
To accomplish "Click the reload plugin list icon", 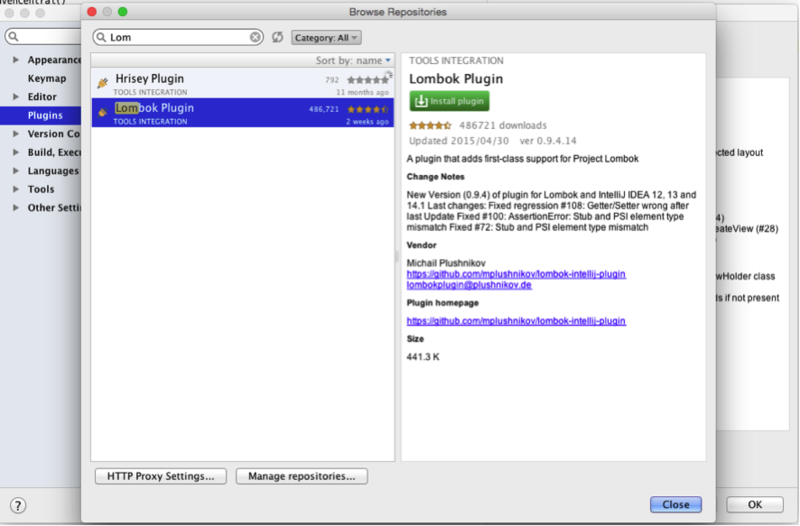I will [x=277, y=37].
